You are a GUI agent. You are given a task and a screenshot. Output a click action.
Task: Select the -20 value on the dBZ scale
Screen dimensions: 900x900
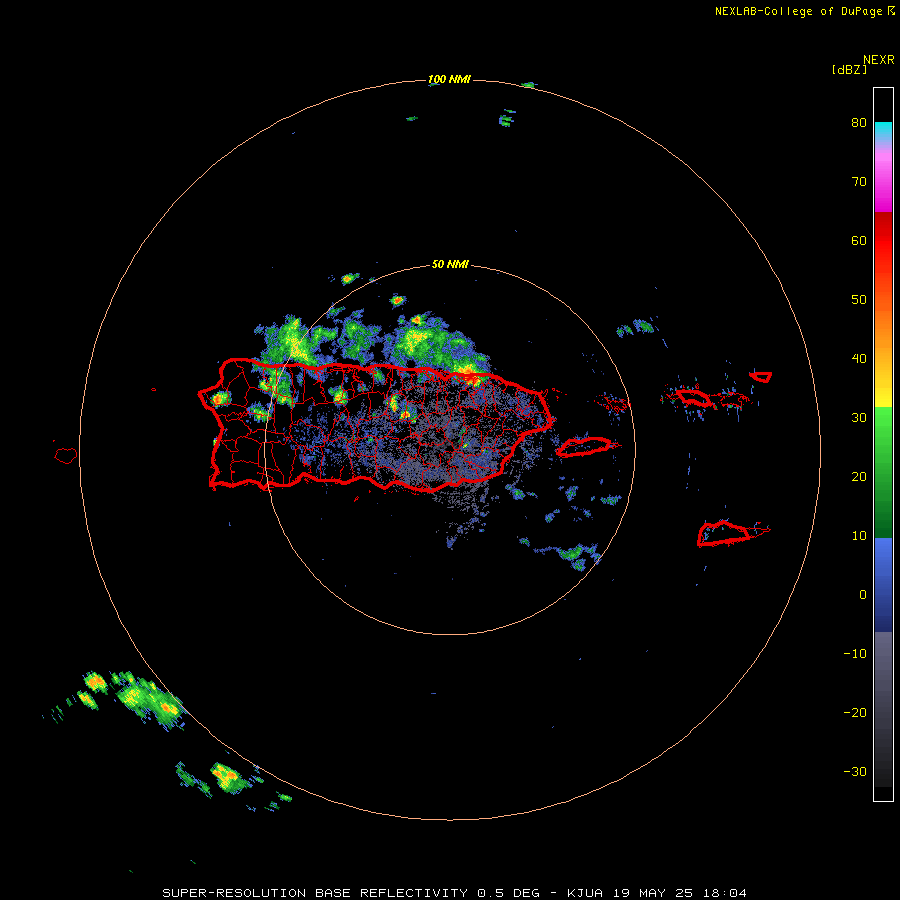(855, 713)
